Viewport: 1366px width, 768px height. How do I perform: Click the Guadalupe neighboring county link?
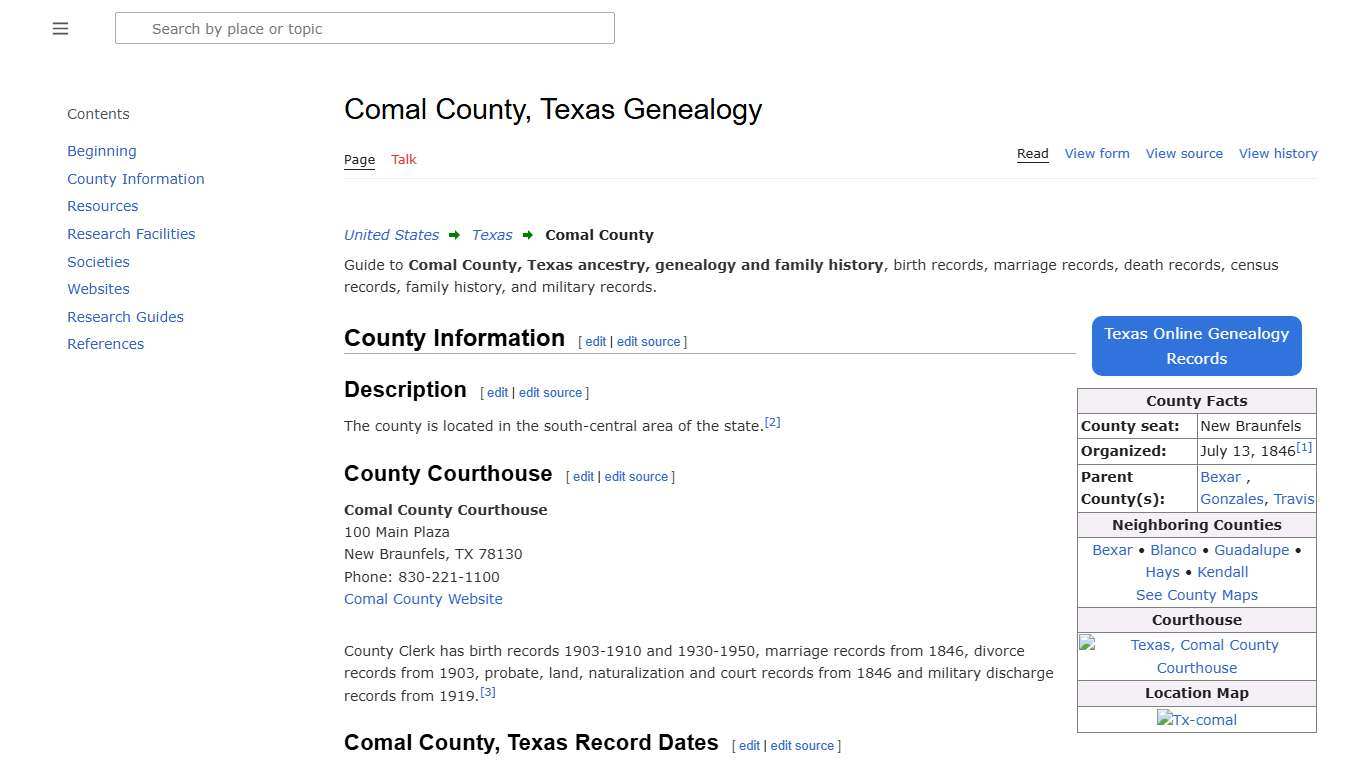tap(1251, 549)
